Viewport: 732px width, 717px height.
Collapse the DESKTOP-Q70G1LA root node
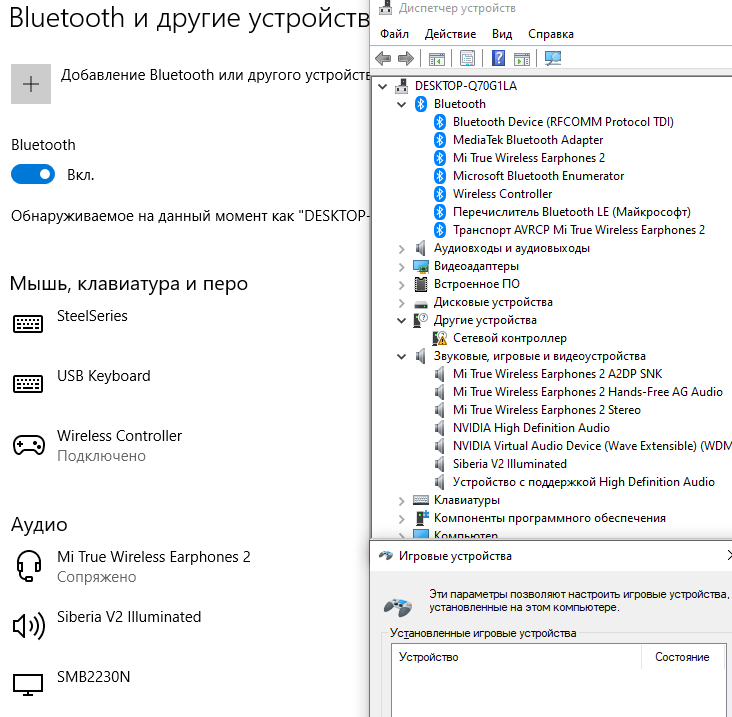pyautogui.click(x=383, y=86)
